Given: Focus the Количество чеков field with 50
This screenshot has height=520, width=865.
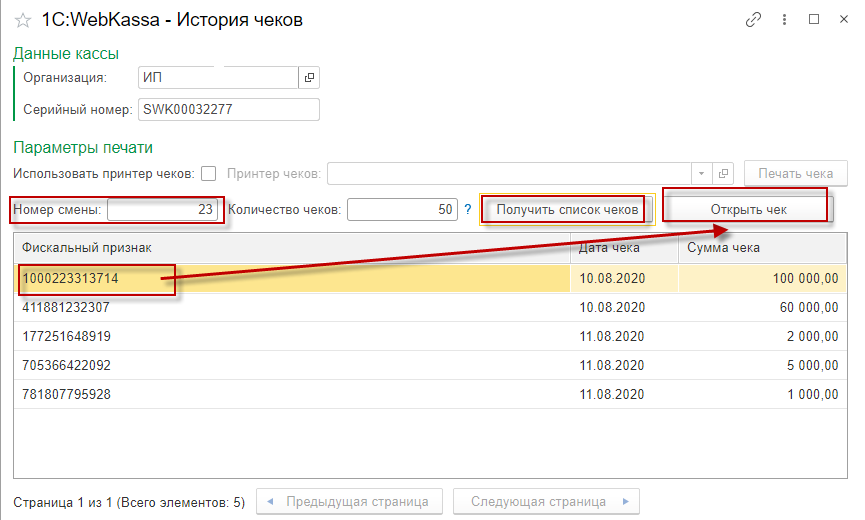Looking at the screenshot, I should click(x=402, y=210).
